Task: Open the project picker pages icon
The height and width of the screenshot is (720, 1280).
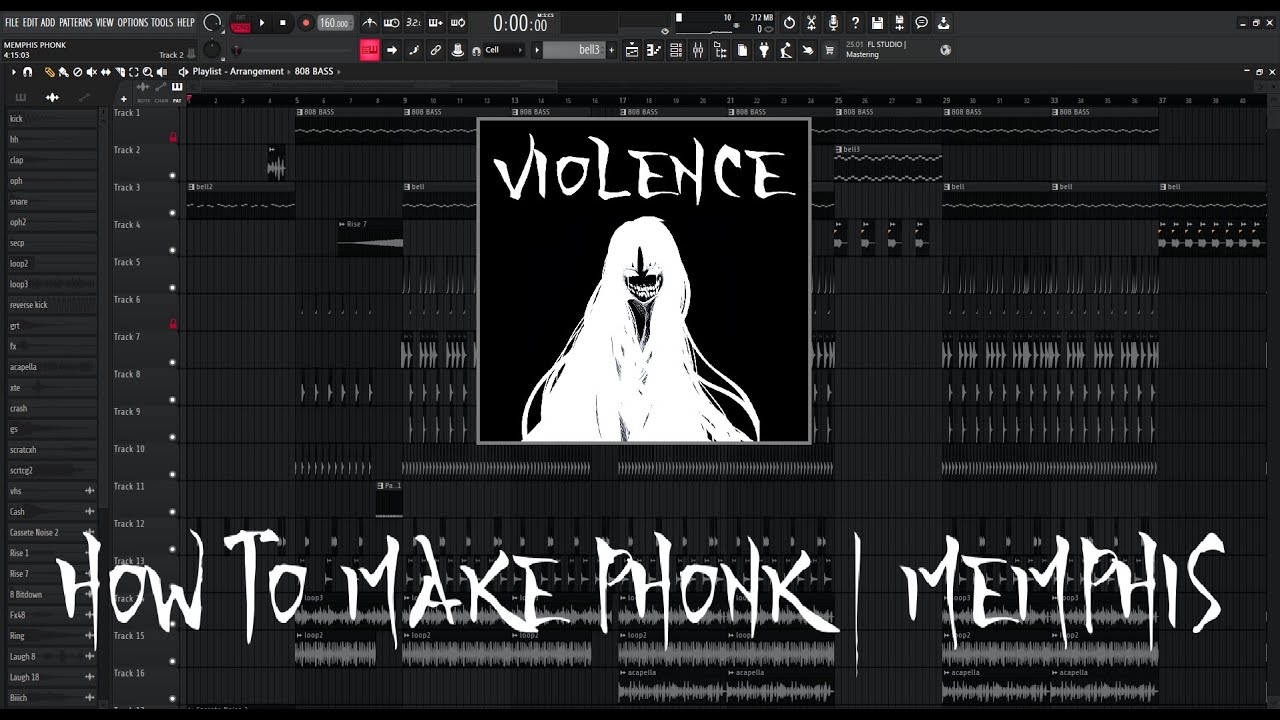Action: (x=742, y=50)
